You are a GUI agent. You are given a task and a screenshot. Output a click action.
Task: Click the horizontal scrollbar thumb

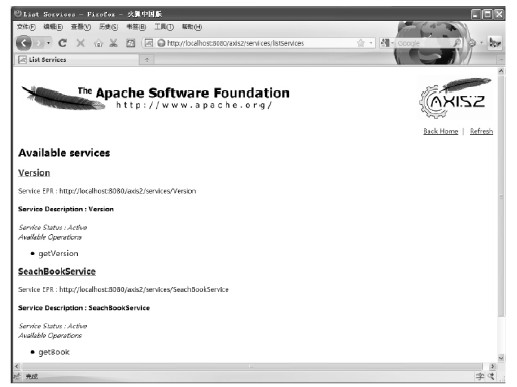point(252,366)
